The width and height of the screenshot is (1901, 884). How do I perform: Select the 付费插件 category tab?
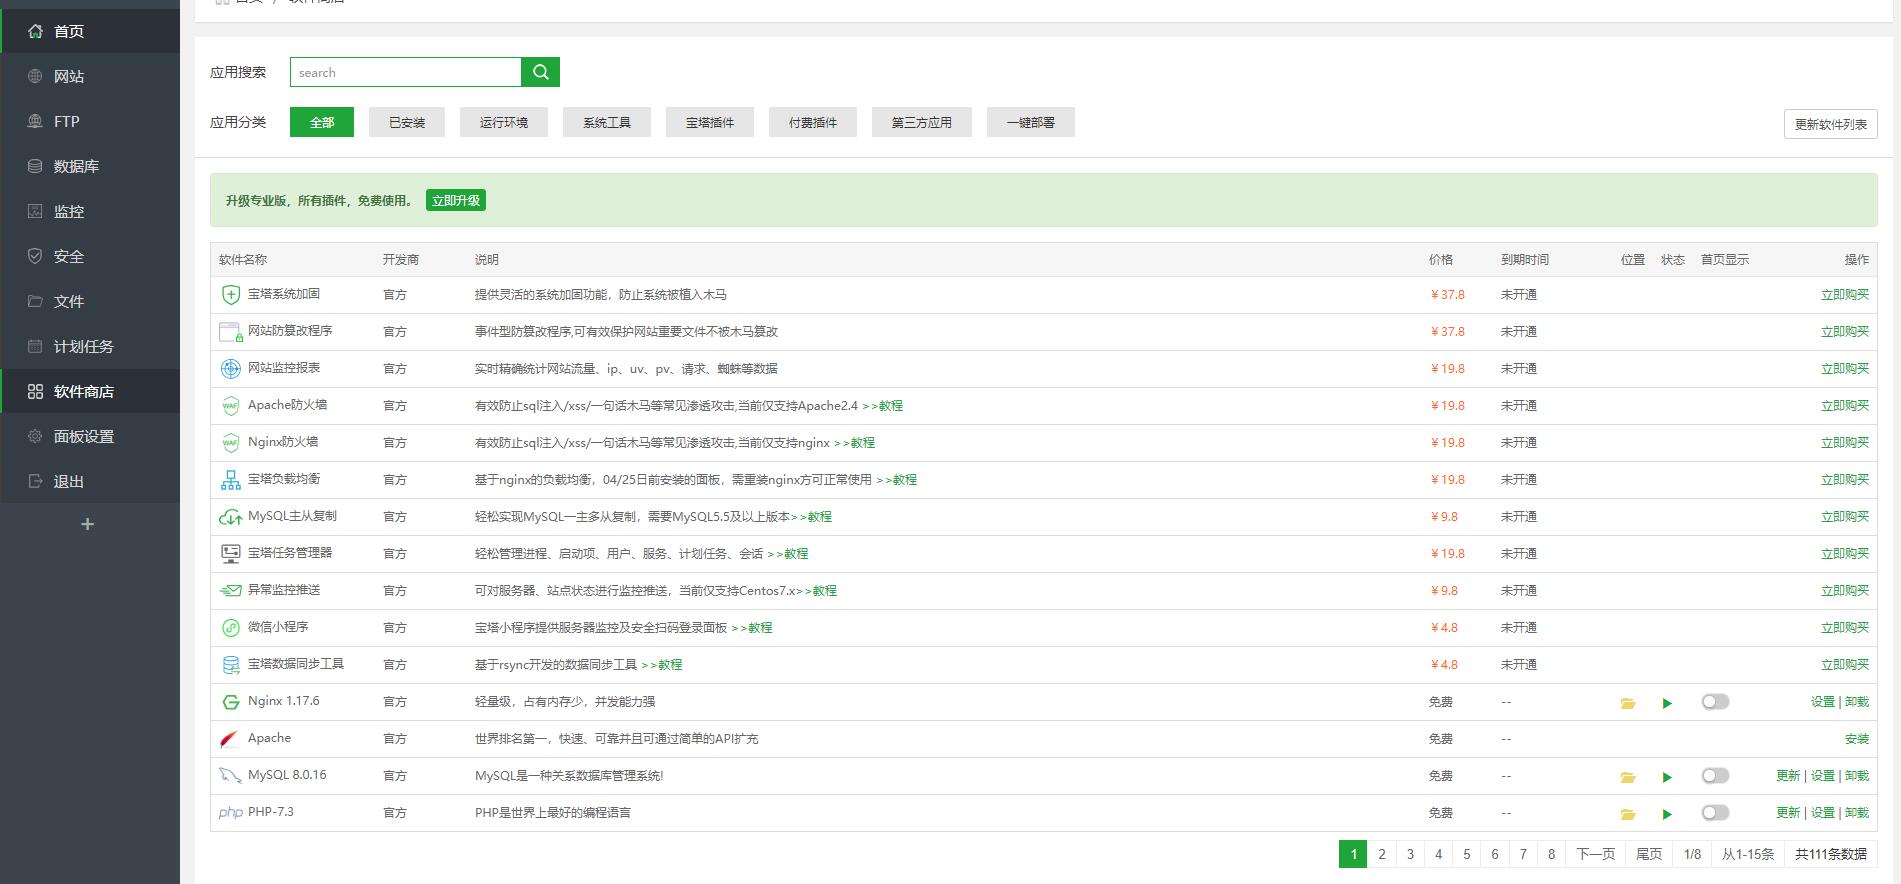(x=813, y=122)
